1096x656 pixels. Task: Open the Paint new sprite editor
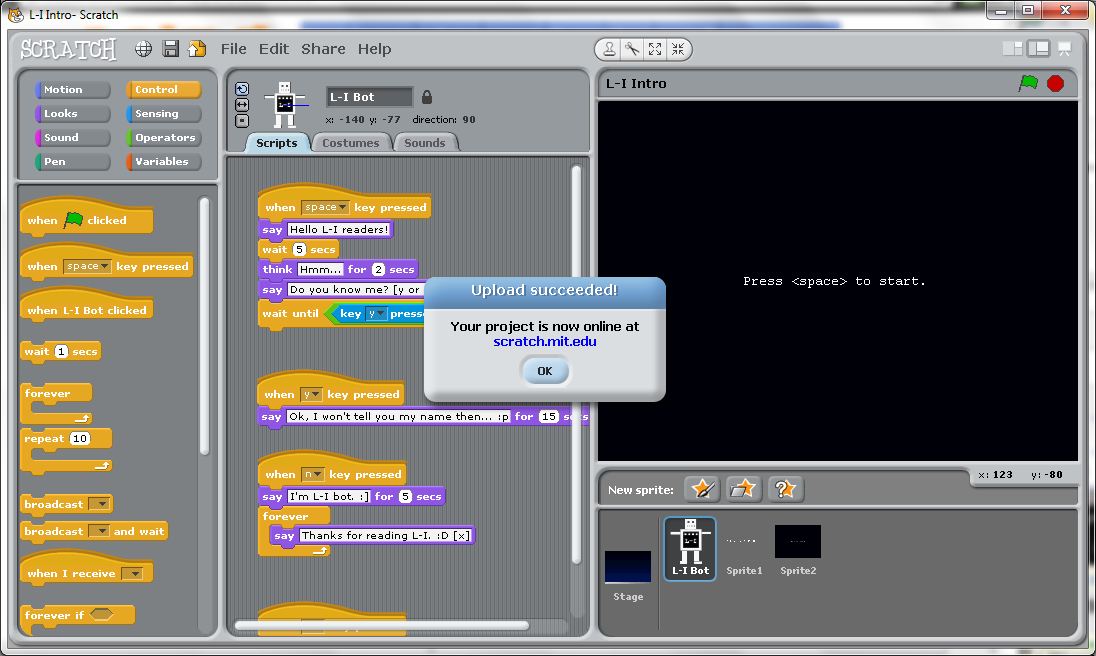click(x=702, y=489)
